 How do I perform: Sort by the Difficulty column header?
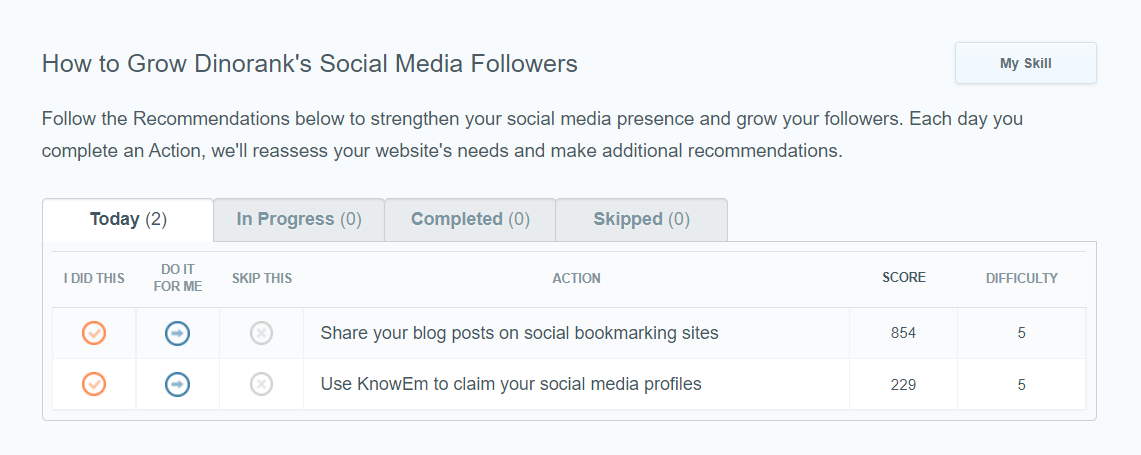click(1022, 278)
